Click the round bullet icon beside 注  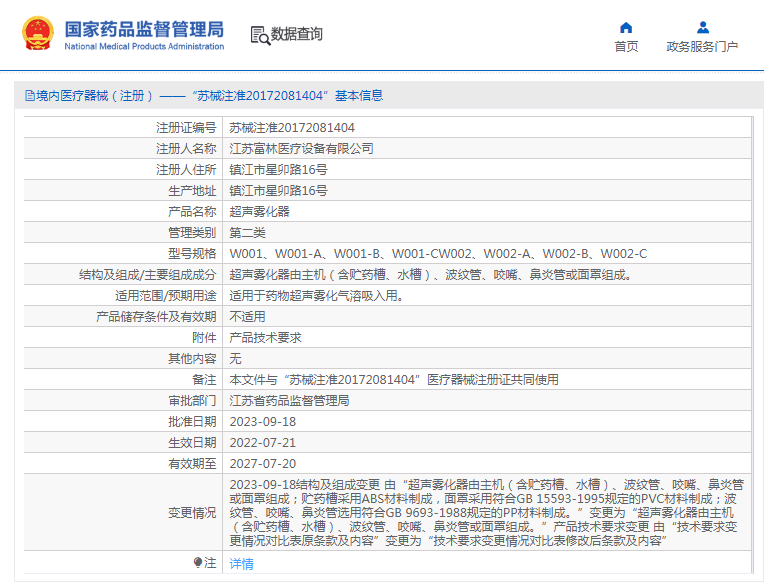[x=197, y=563]
